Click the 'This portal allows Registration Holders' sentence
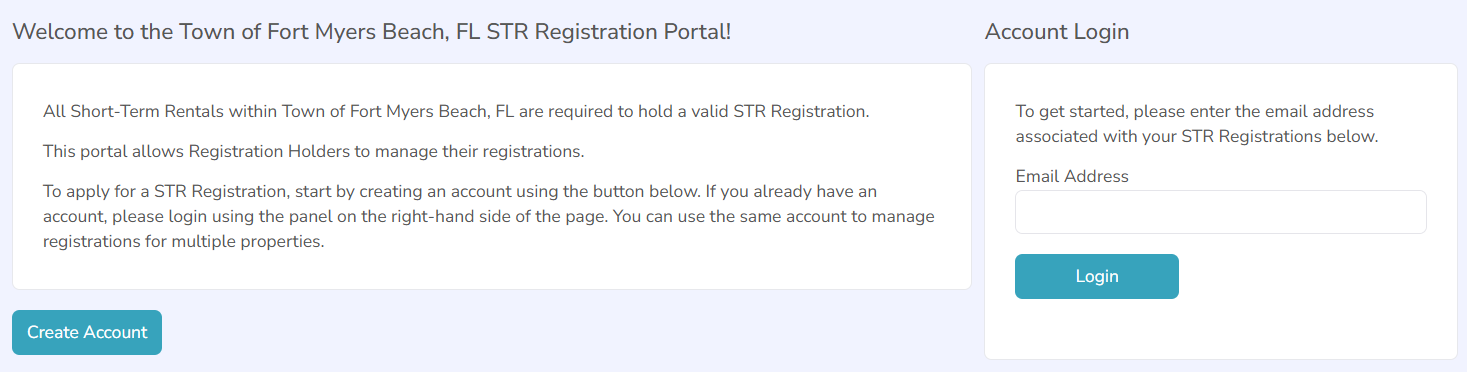 click(313, 152)
